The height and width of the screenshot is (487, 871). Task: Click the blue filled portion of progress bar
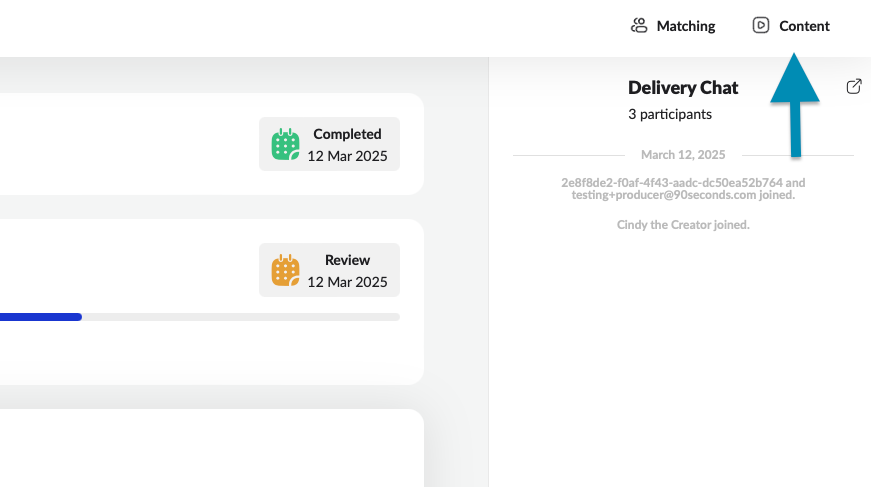pyautogui.click(x=40, y=317)
